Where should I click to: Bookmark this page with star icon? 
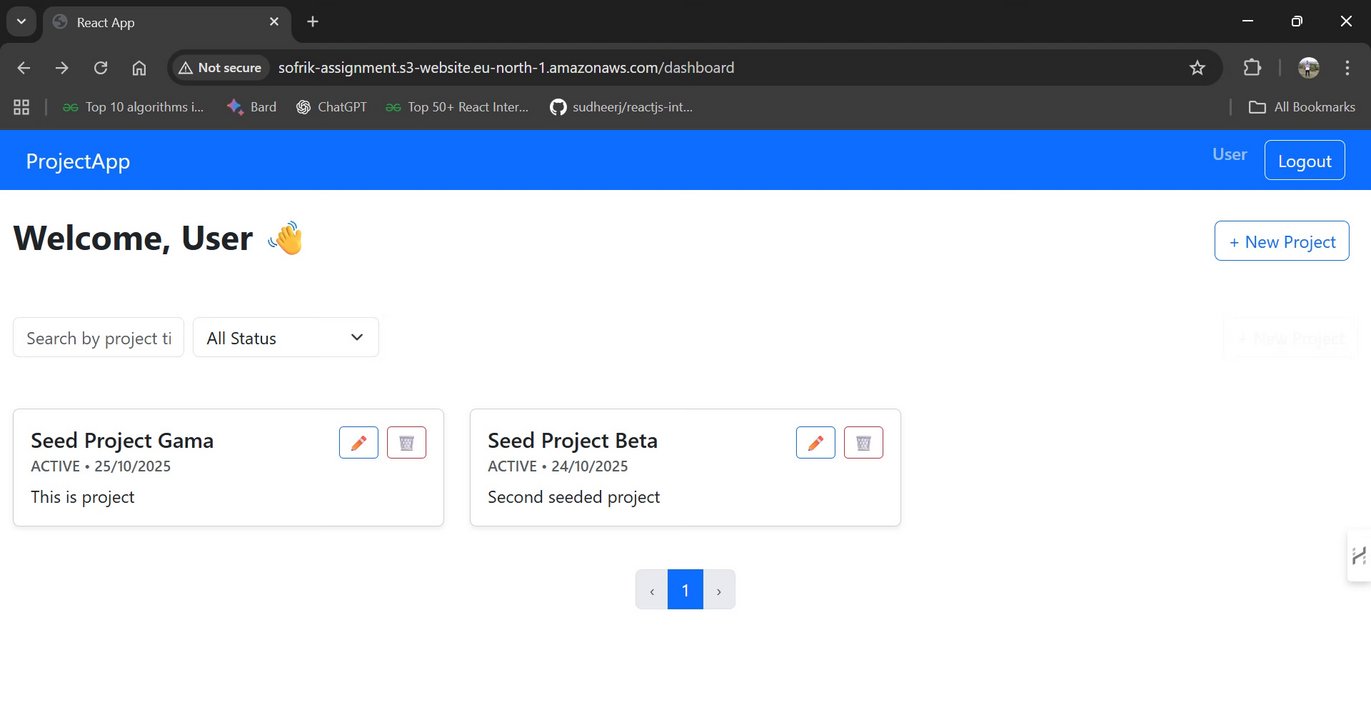[1197, 68]
